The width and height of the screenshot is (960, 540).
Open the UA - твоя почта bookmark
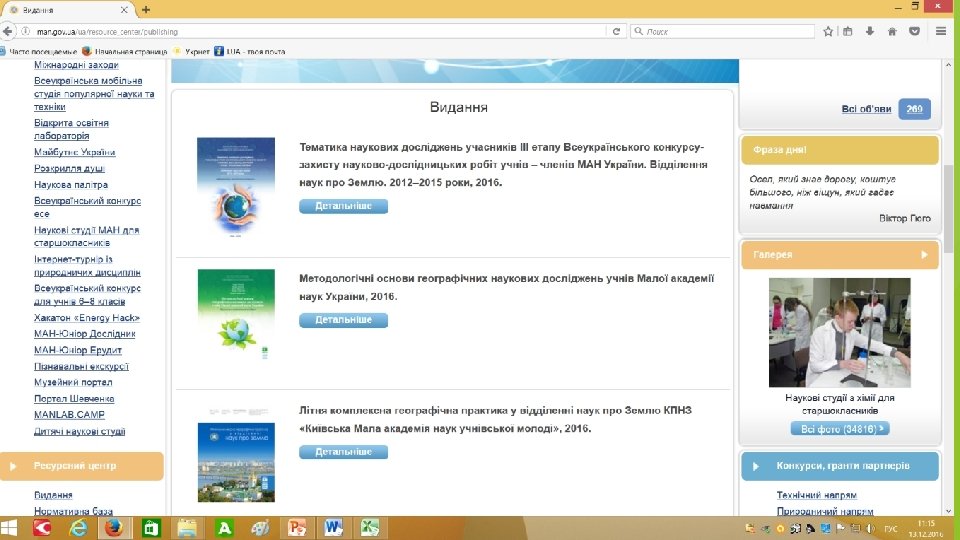pos(250,51)
